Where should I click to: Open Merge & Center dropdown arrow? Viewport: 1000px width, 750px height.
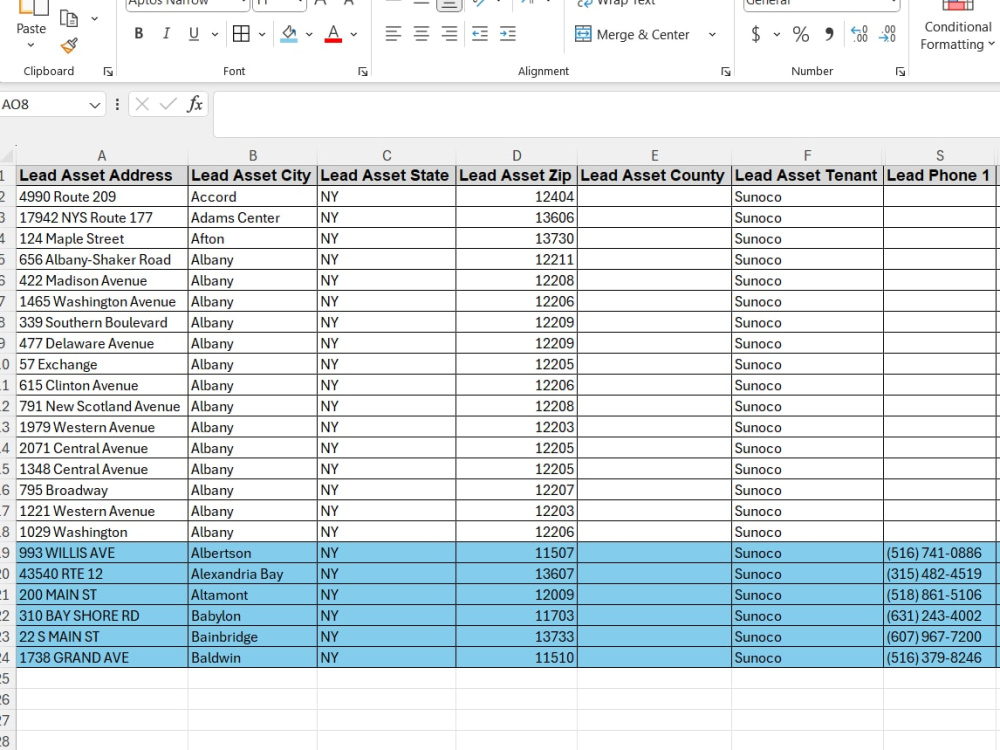(x=712, y=34)
